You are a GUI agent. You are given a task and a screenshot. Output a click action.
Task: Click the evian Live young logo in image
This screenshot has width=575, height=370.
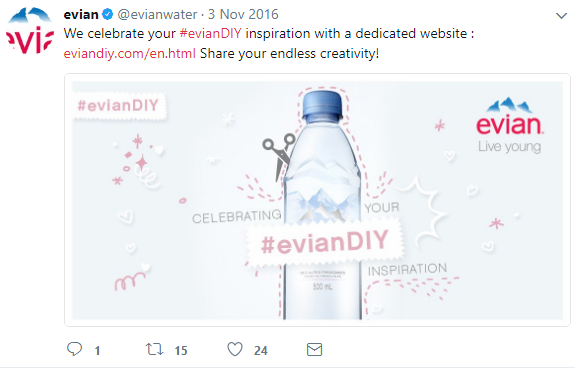[x=510, y=125]
